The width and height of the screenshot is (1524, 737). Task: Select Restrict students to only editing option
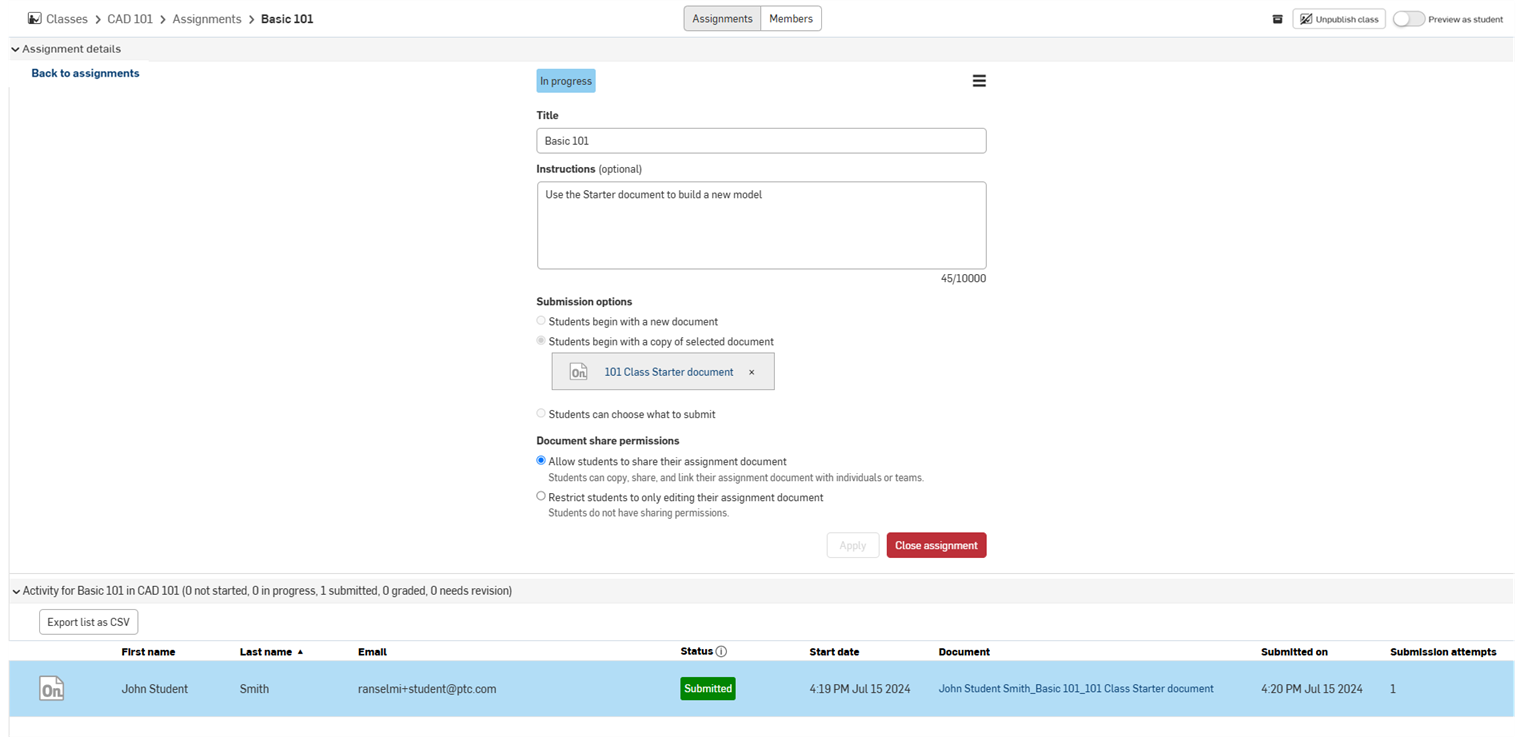point(541,496)
